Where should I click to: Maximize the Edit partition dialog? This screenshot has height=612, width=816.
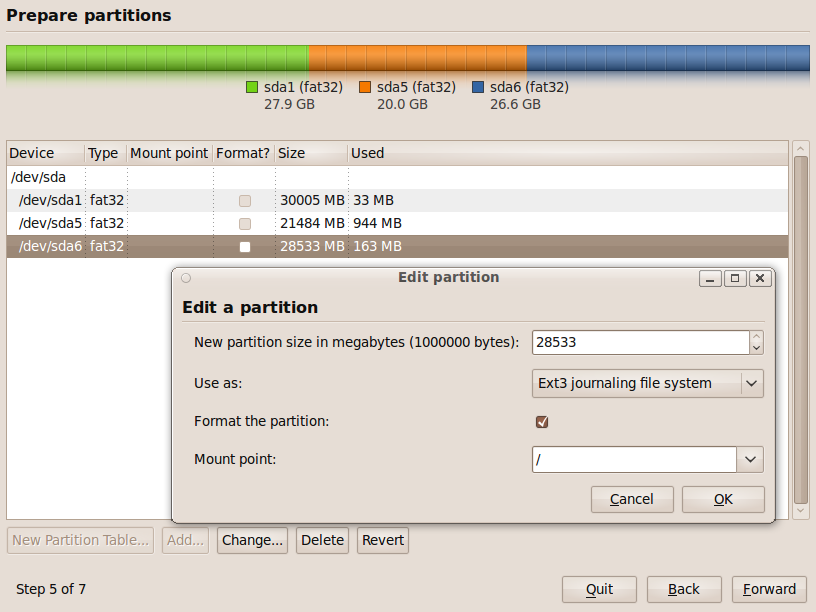(735, 278)
